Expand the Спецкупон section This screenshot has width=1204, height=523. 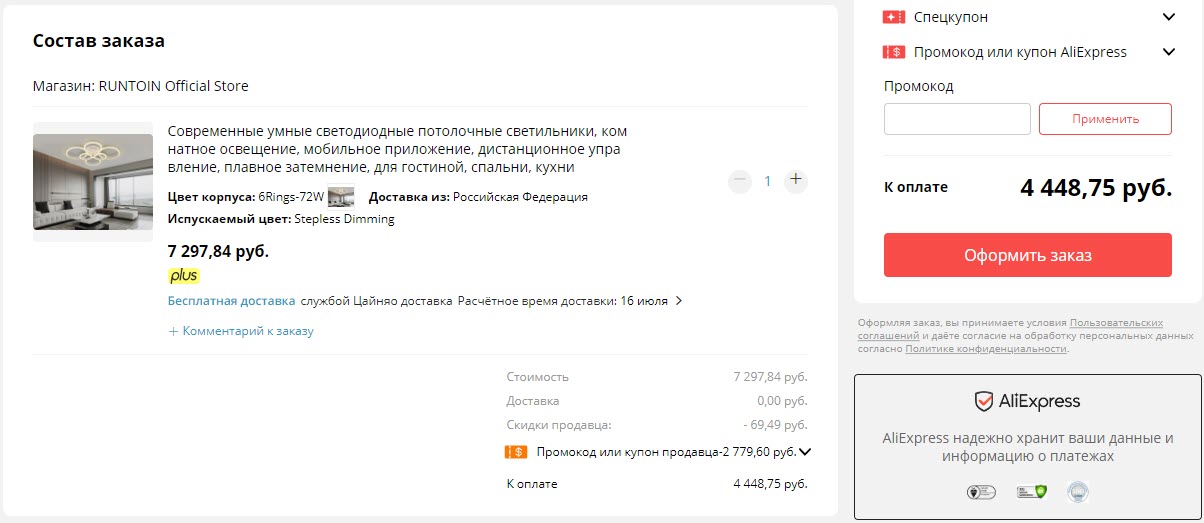point(1168,17)
